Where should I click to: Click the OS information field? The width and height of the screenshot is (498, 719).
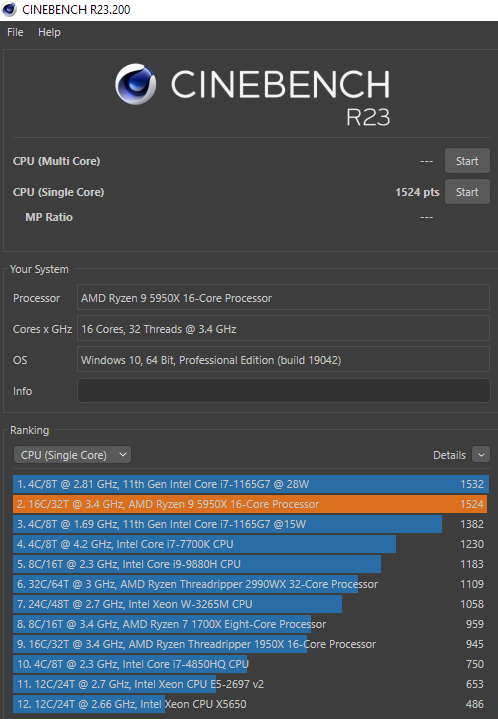click(x=283, y=360)
